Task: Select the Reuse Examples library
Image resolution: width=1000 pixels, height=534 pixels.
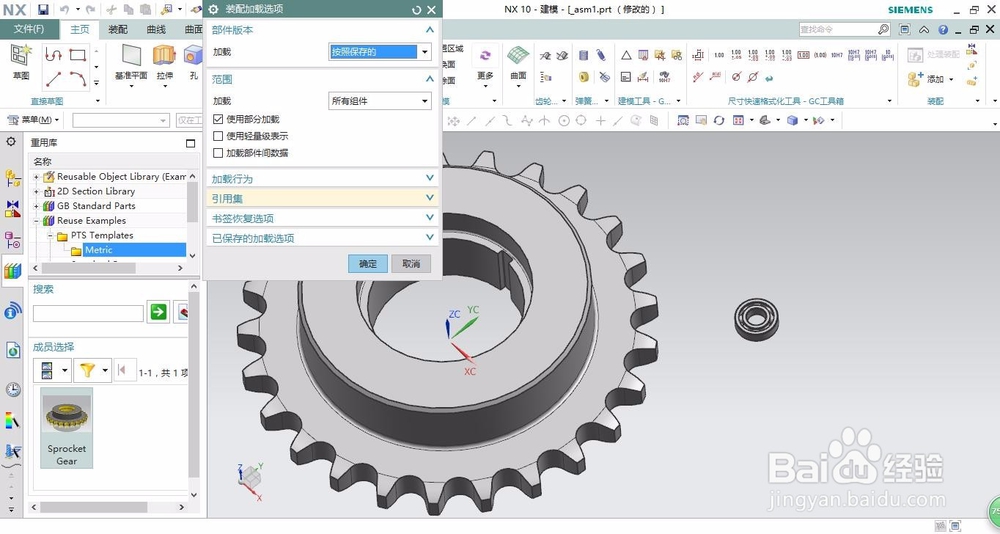Action: point(91,221)
